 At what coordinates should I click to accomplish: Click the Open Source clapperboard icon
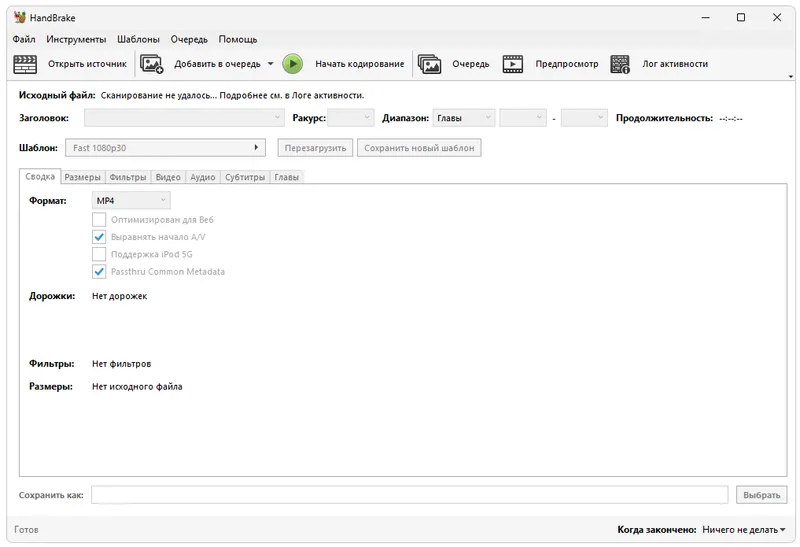[x=24, y=64]
